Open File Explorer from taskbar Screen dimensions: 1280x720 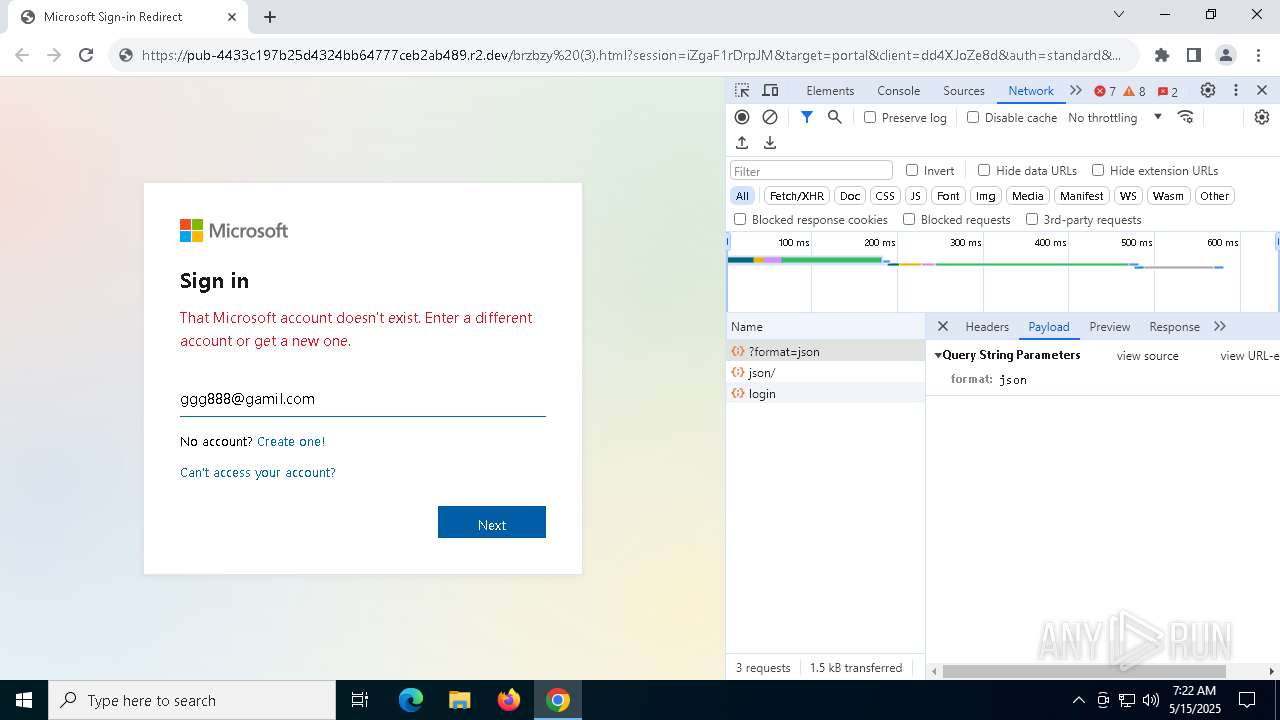tap(460, 700)
